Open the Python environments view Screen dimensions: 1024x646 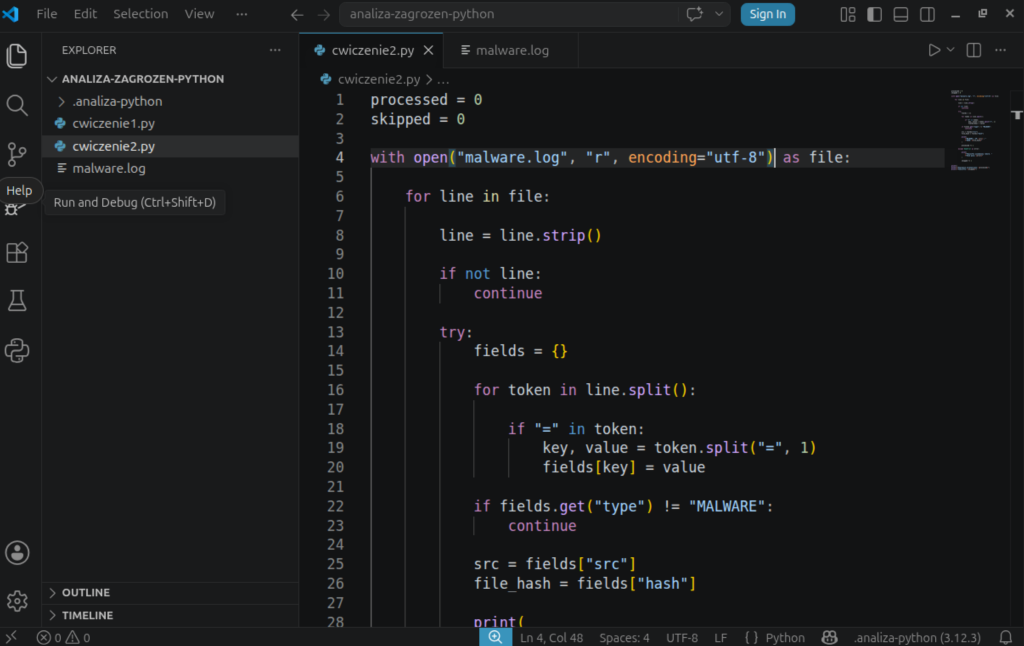[x=17, y=351]
